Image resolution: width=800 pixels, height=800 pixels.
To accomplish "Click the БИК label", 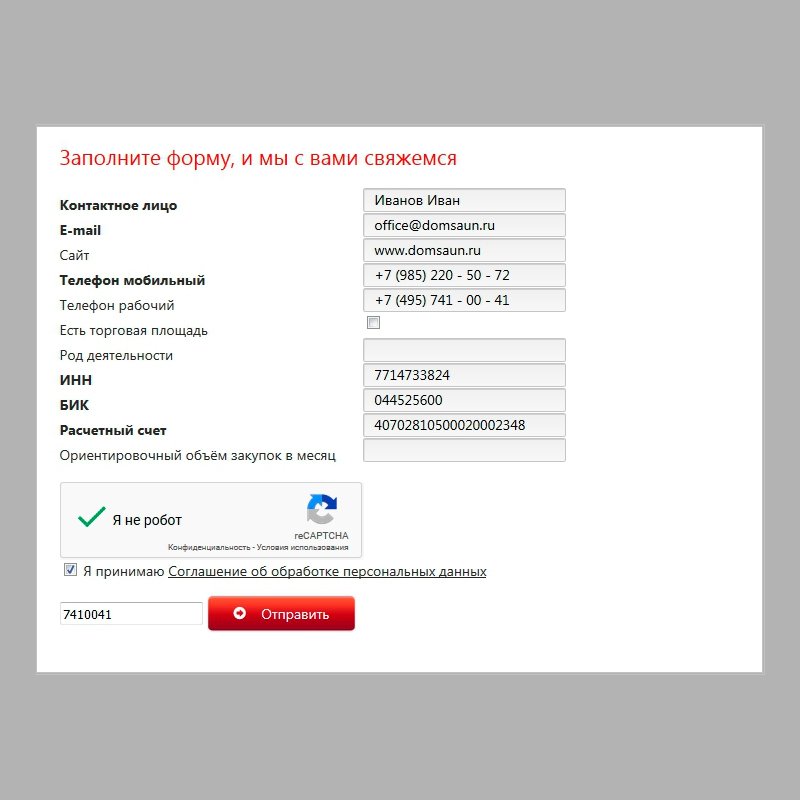I will pos(74,405).
